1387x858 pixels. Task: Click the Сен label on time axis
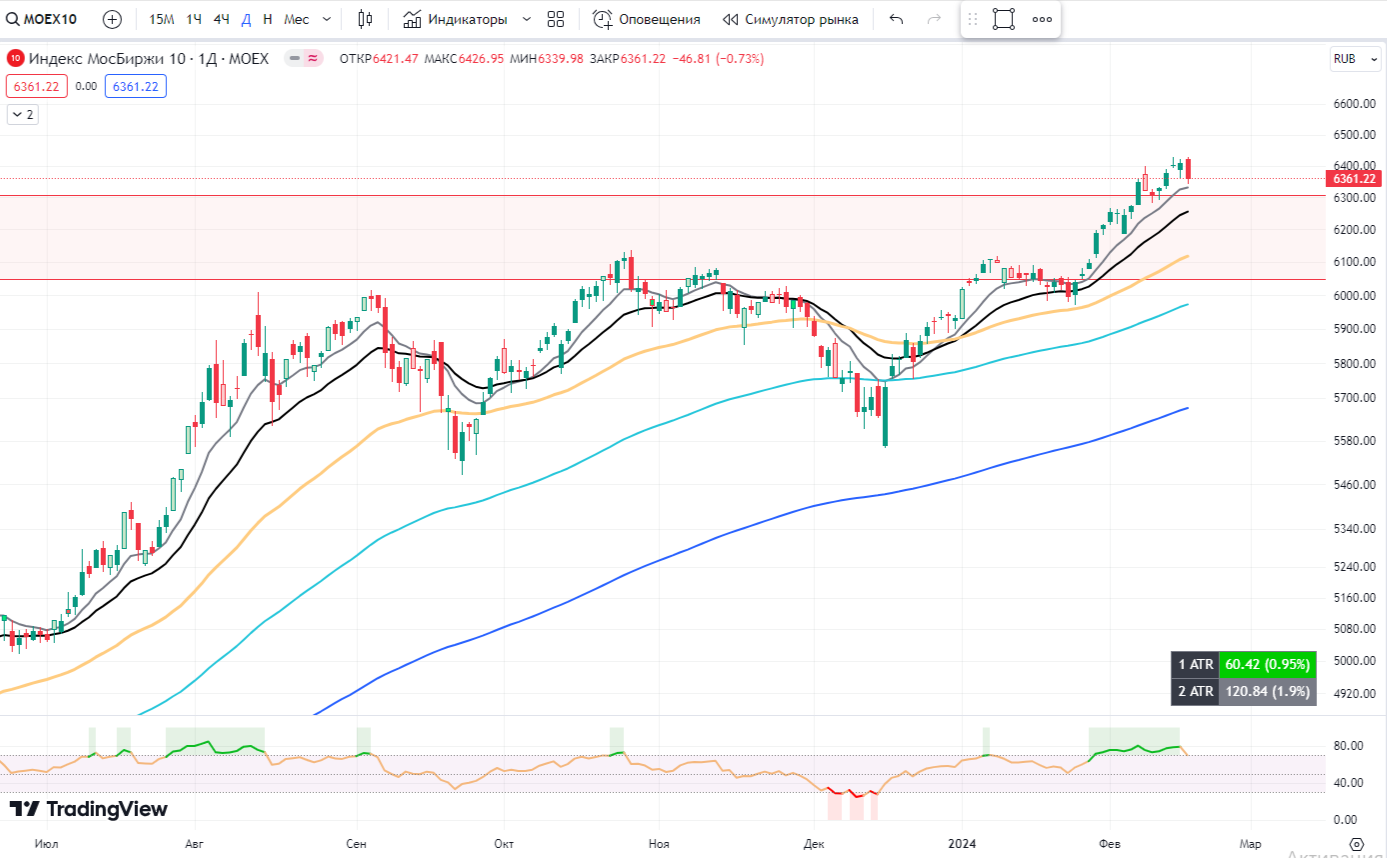(356, 844)
